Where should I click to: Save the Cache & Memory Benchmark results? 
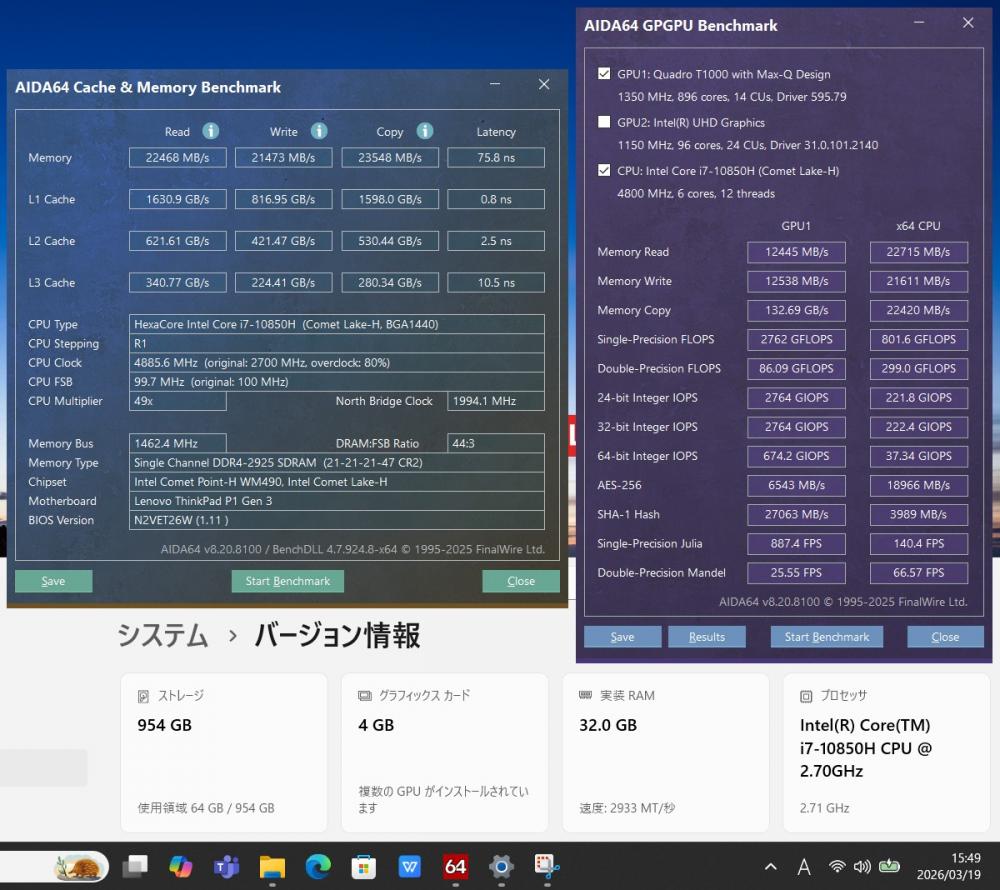53,581
